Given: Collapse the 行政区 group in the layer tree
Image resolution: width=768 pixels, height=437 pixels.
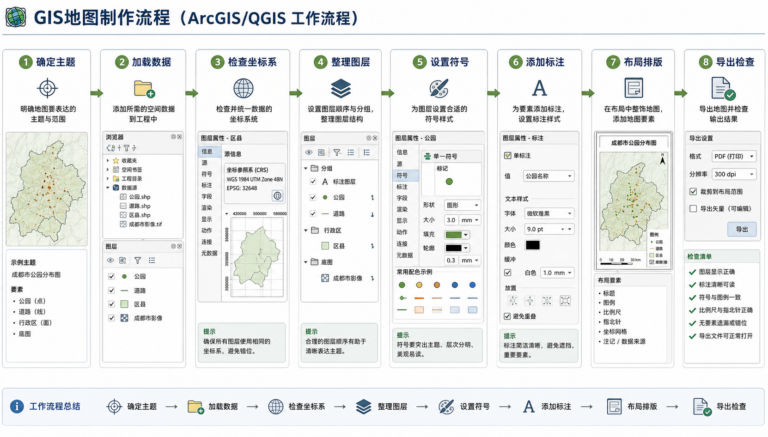Looking at the screenshot, I should point(306,230).
